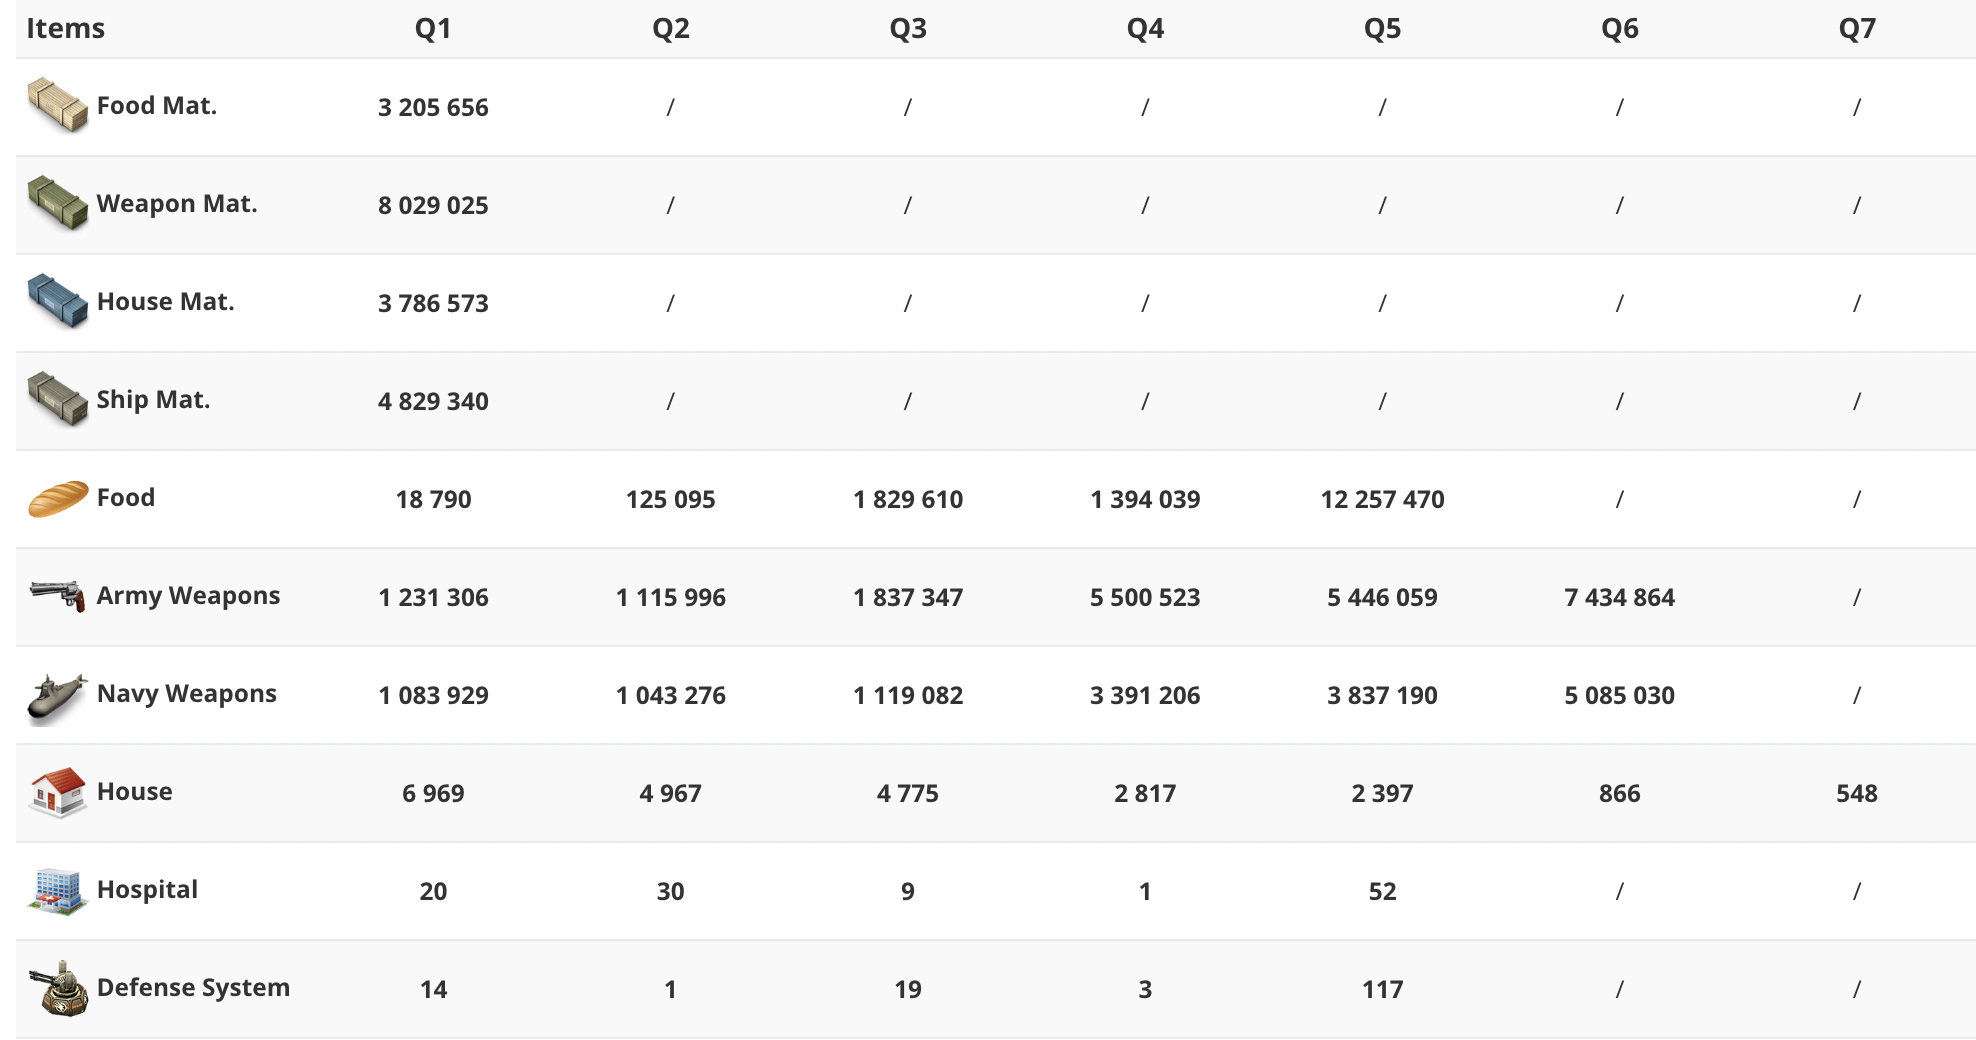Click the red-roofed House icon
The height and width of the screenshot is (1040, 1976).
coord(57,792)
